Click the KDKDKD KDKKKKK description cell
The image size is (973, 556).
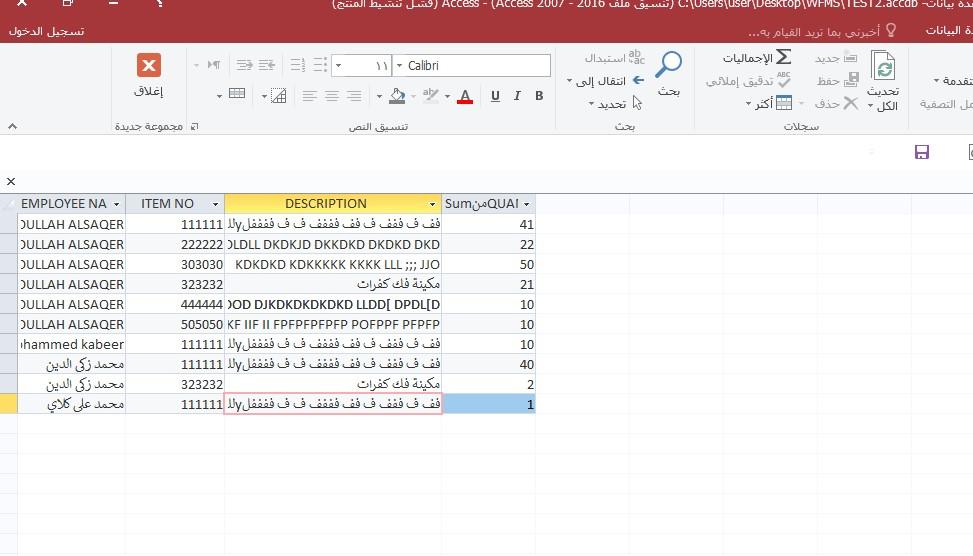(x=333, y=264)
